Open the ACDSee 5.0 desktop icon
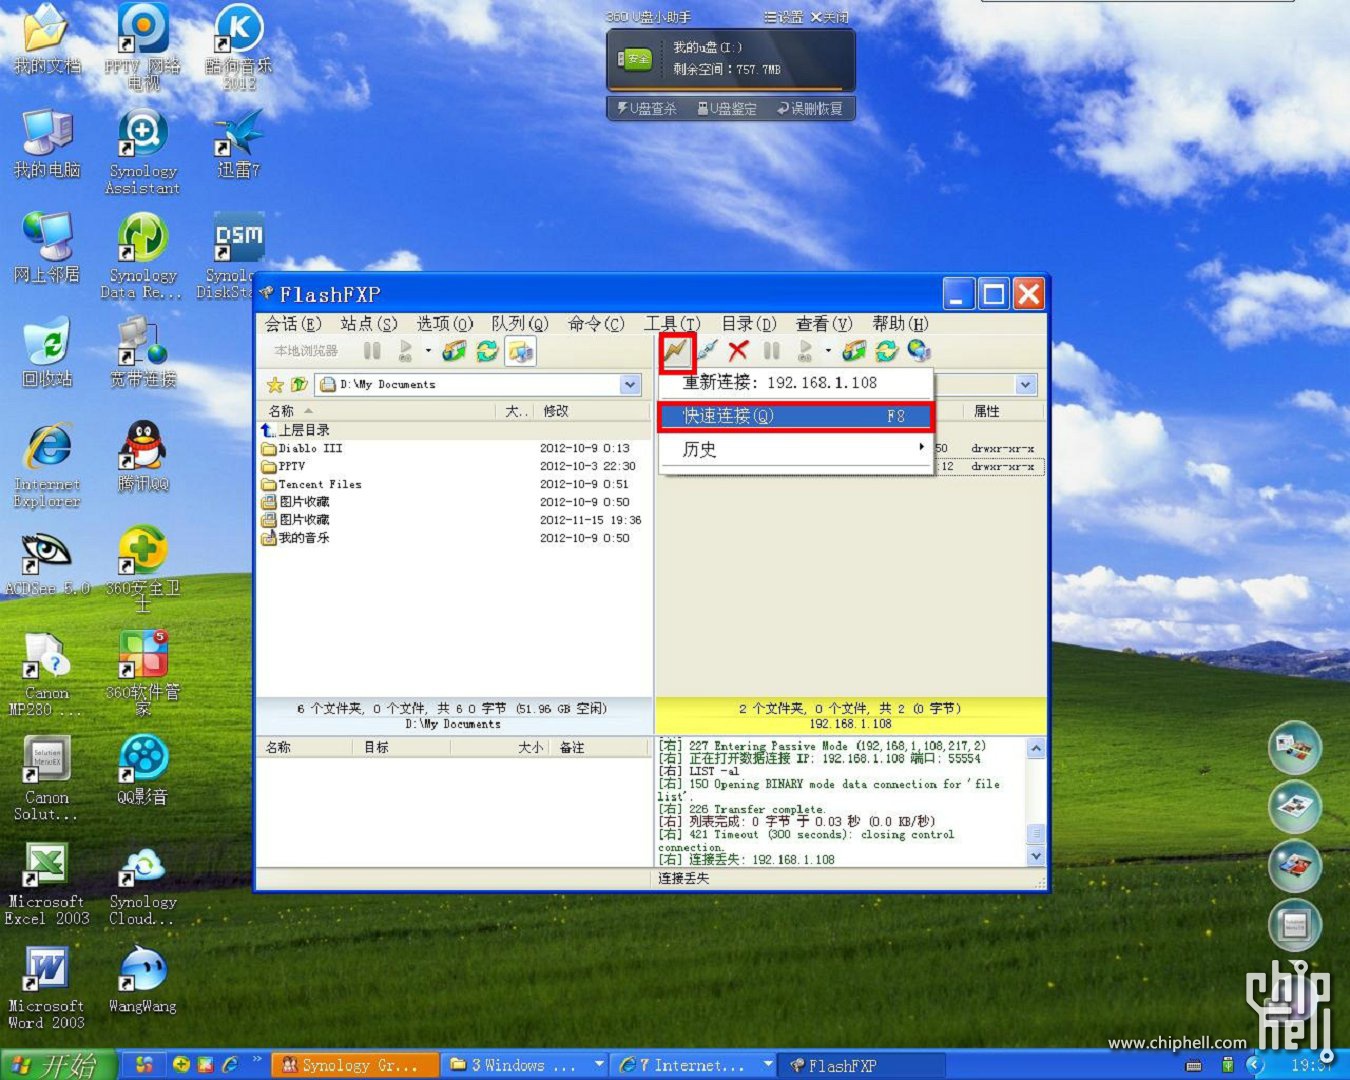Screen dimensions: 1350x1080 click(47, 561)
